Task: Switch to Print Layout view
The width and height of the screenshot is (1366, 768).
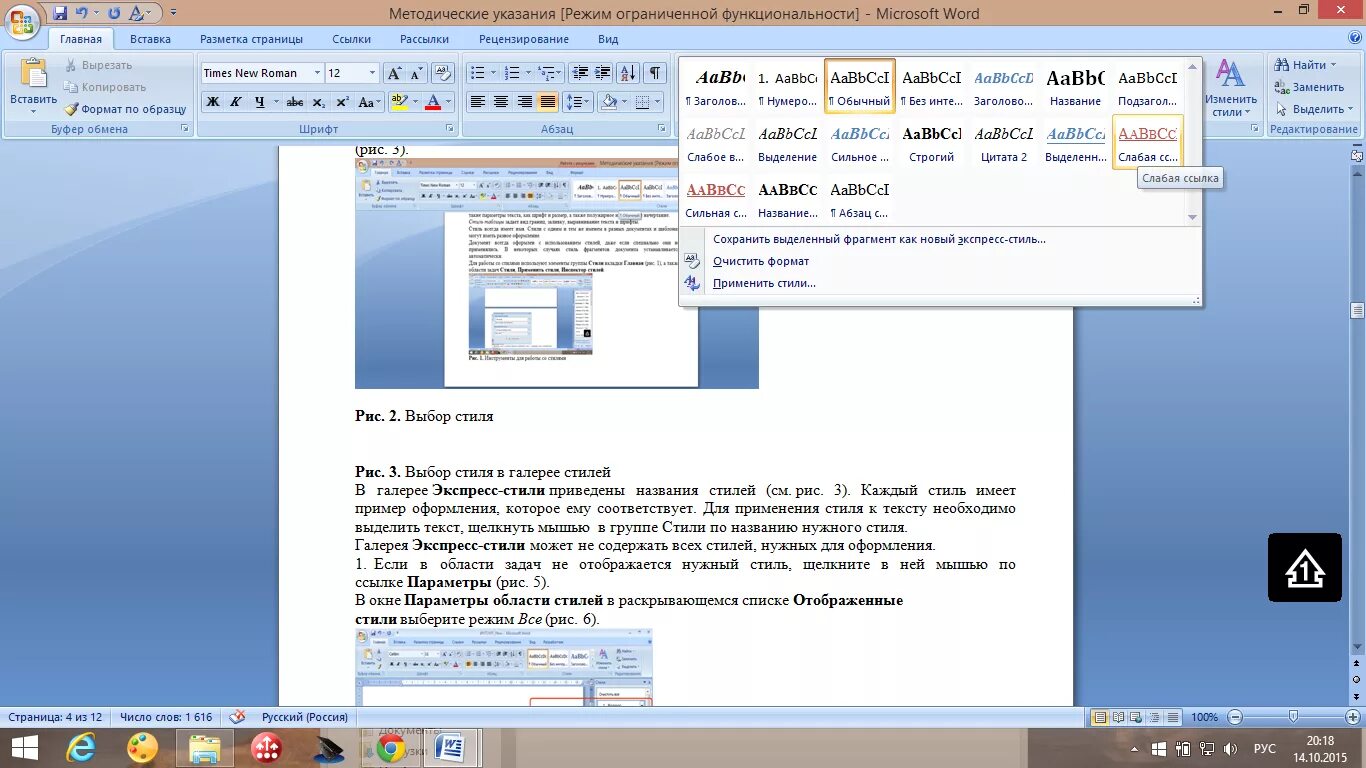Action: click(x=1100, y=717)
